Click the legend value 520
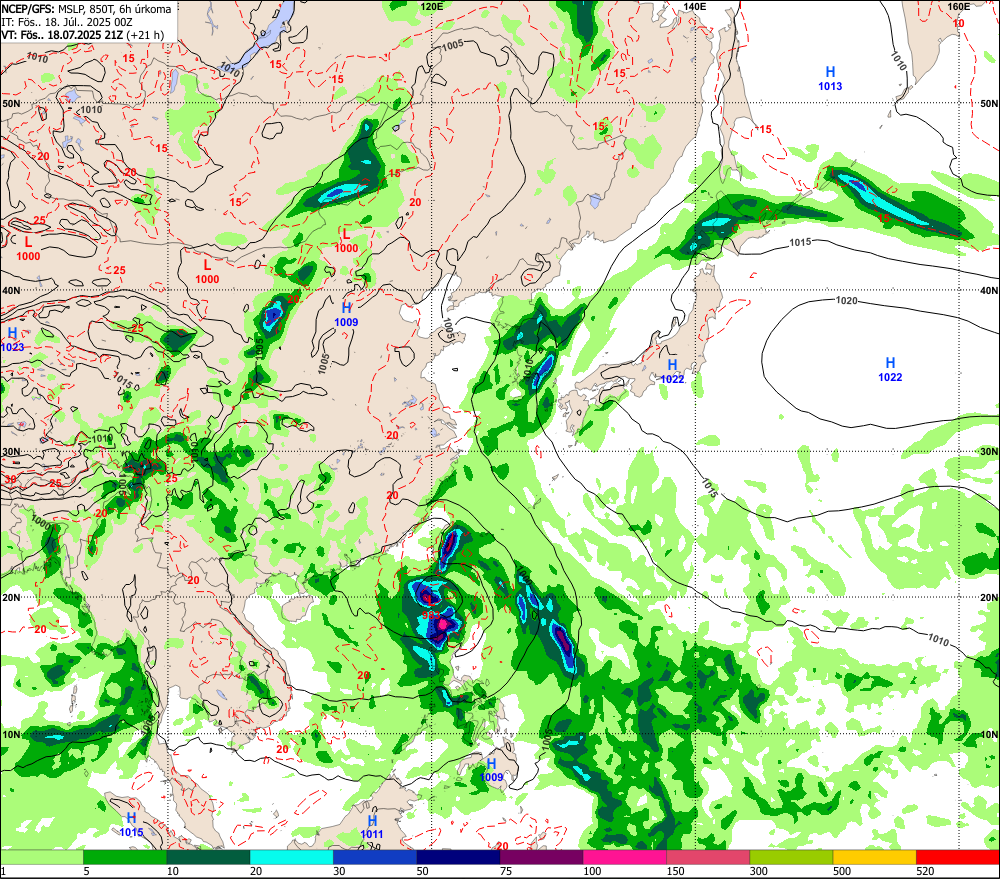Viewport: 1000px width, 879px height. pos(925,871)
